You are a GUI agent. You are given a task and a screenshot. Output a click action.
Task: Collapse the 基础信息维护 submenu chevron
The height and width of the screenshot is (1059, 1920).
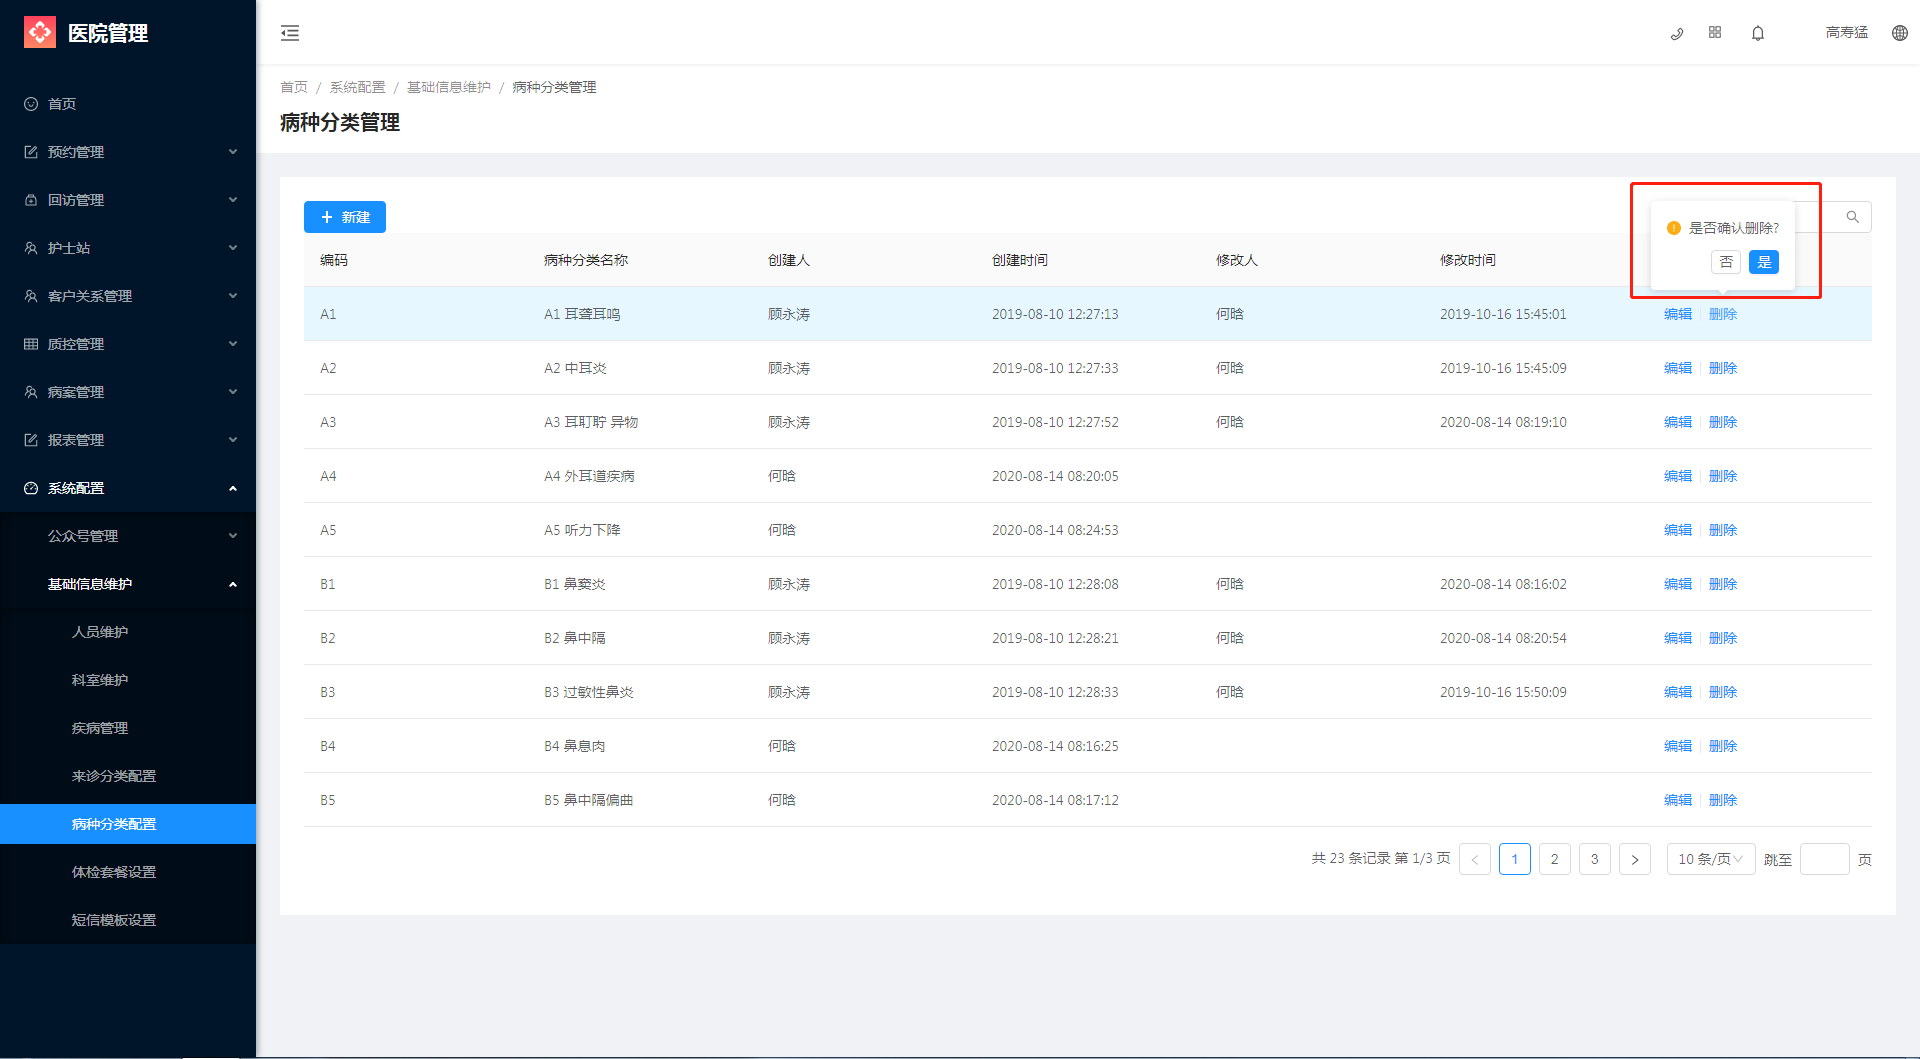click(233, 584)
